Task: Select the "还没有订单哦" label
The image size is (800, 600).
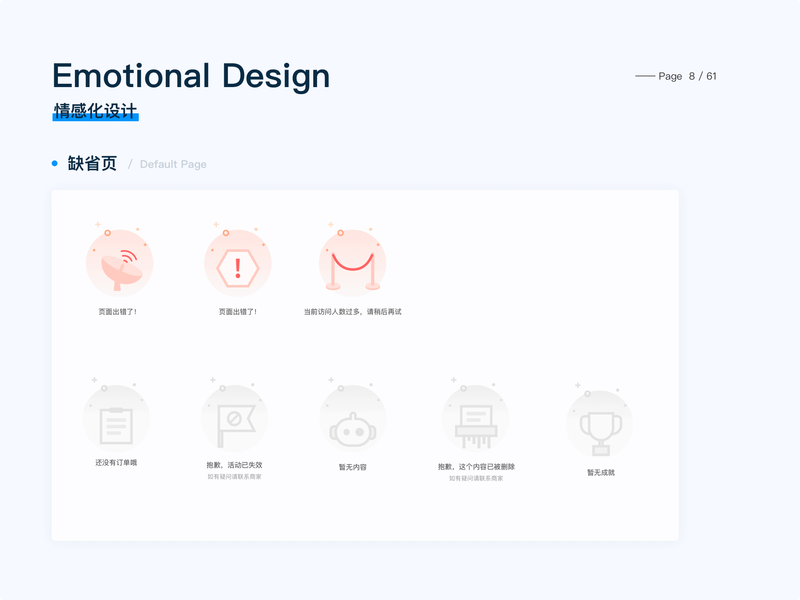Action: click(116, 463)
